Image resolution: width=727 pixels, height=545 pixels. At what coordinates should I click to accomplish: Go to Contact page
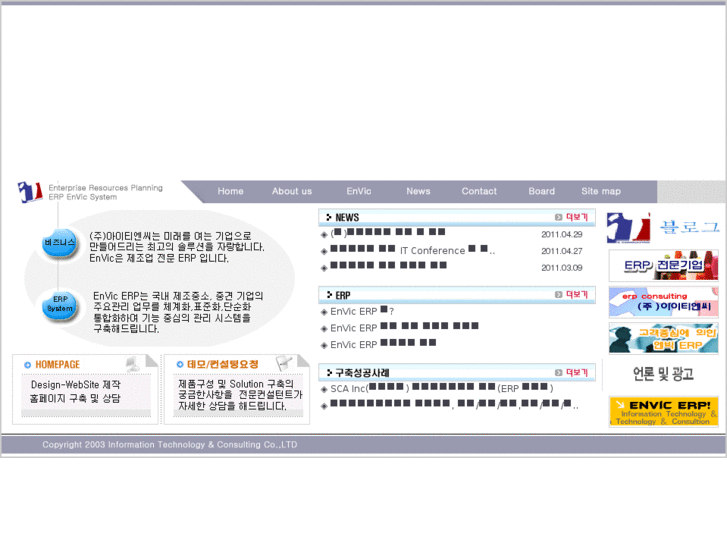click(479, 191)
